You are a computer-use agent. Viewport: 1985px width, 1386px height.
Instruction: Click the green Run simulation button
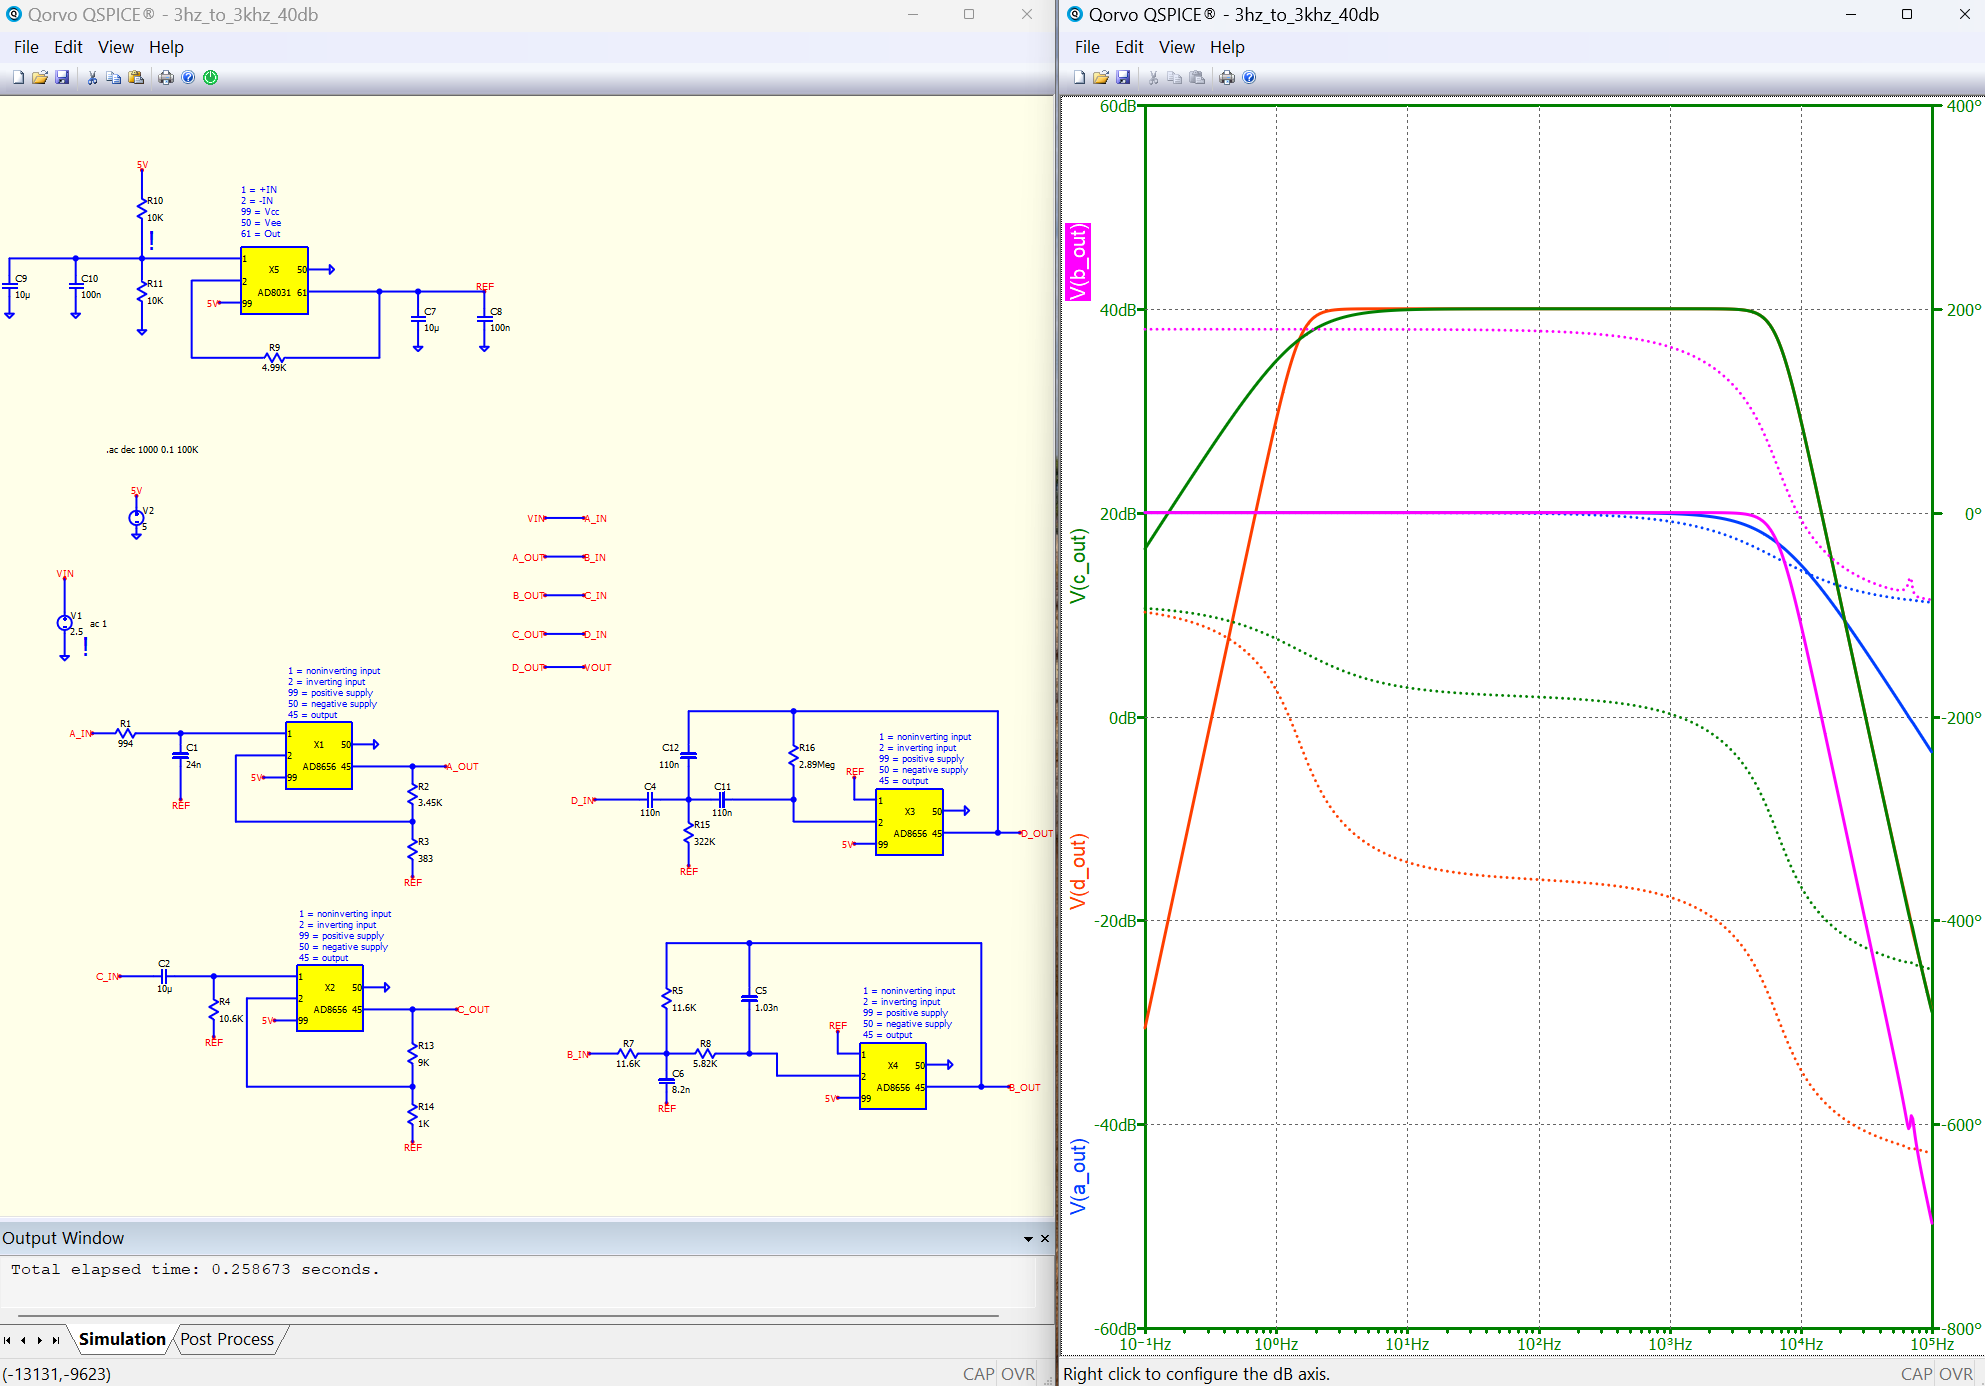[211, 77]
